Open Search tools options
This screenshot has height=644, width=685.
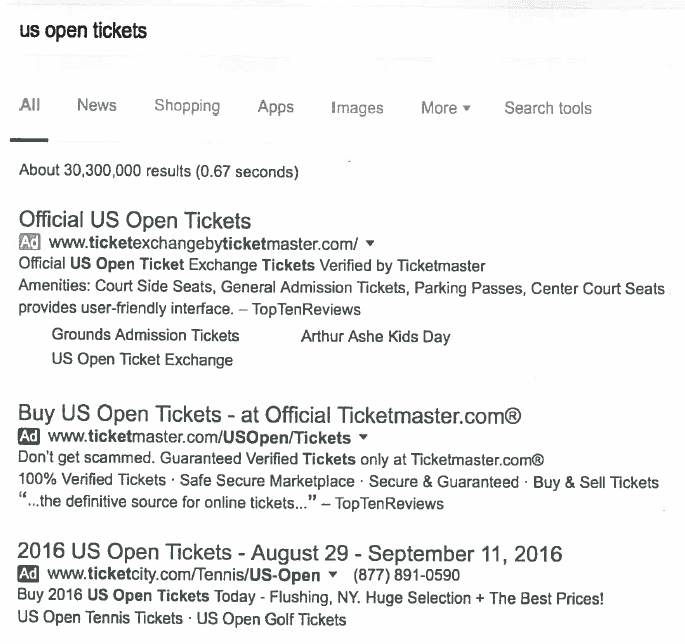[548, 108]
